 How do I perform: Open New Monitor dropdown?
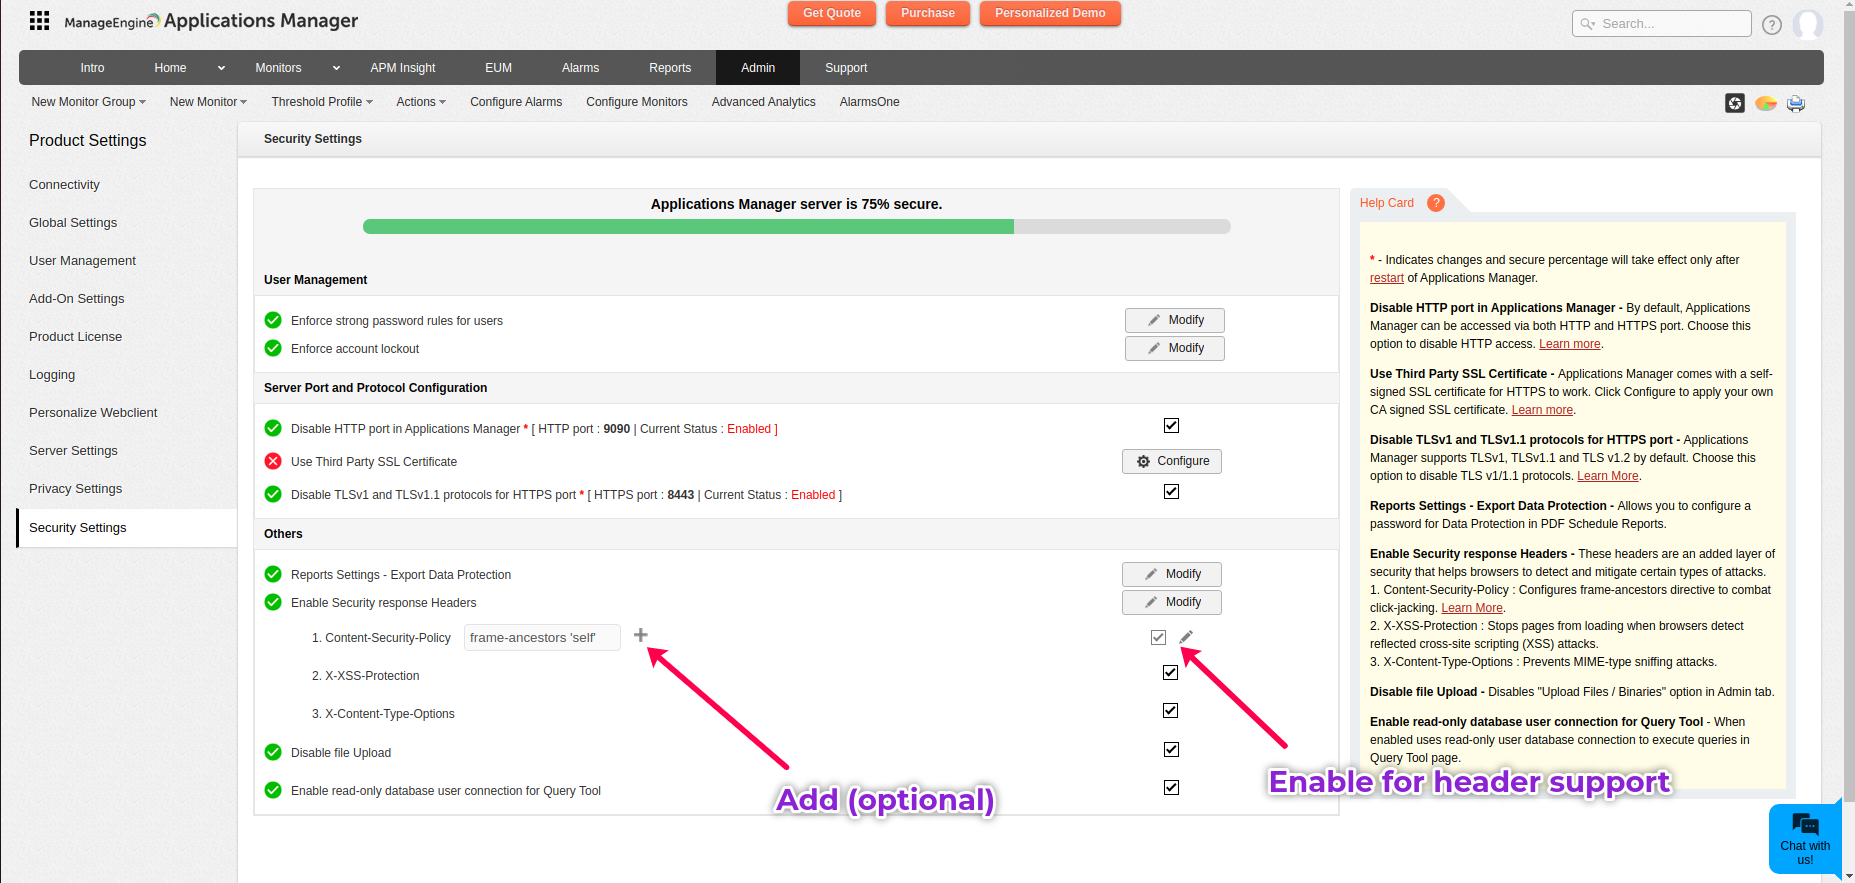point(208,102)
